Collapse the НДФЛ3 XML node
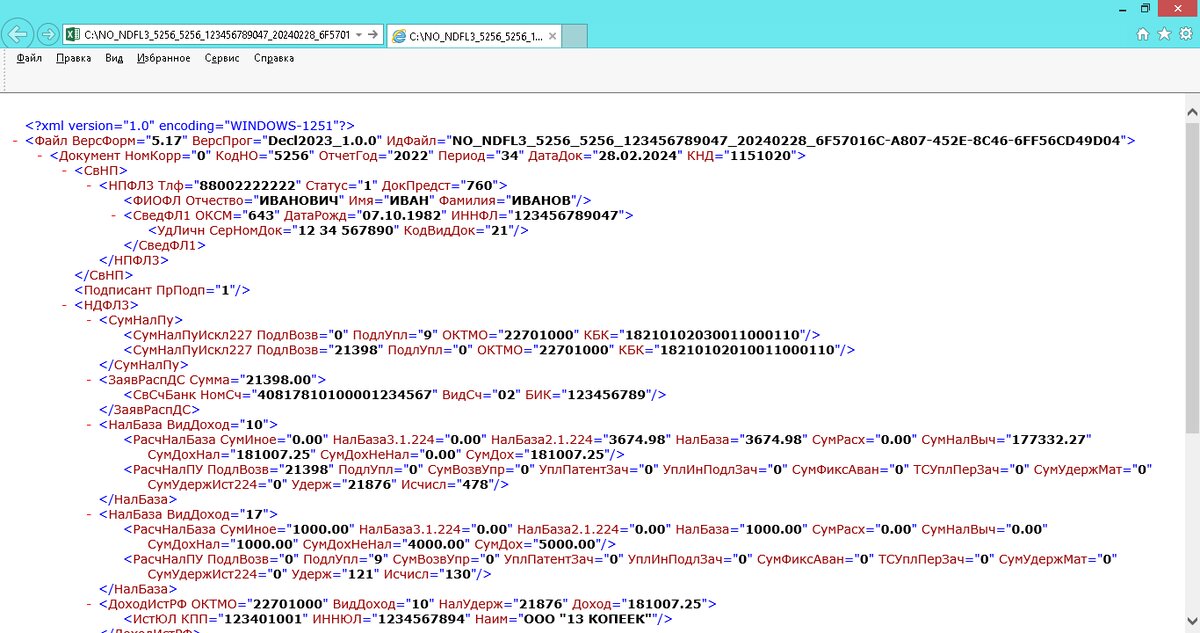The height and width of the screenshot is (633, 1200). click(64, 304)
